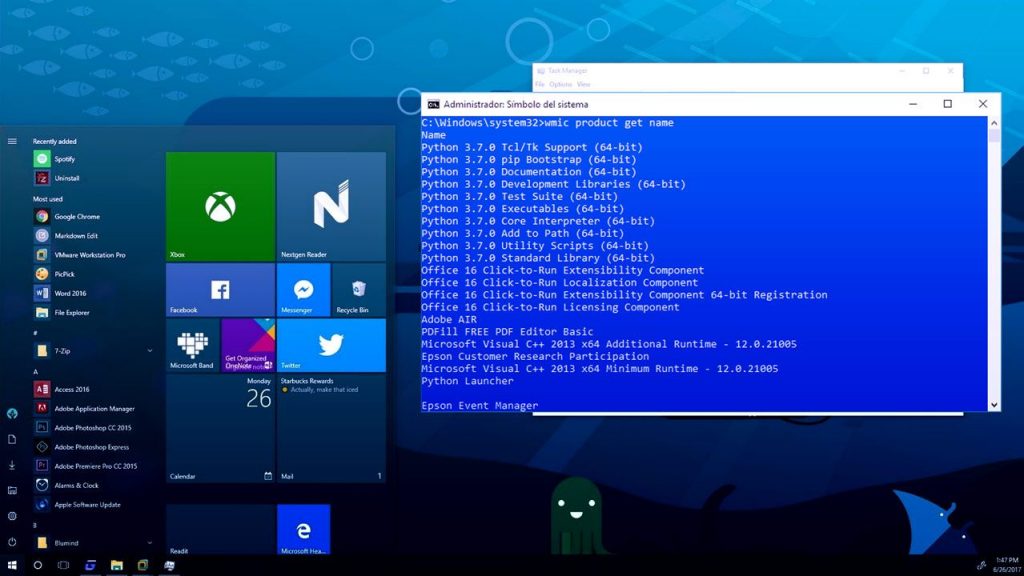Screen dimensions: 1024x576
Task: Open the Facebook tile
Action: (x=220, y=290)
